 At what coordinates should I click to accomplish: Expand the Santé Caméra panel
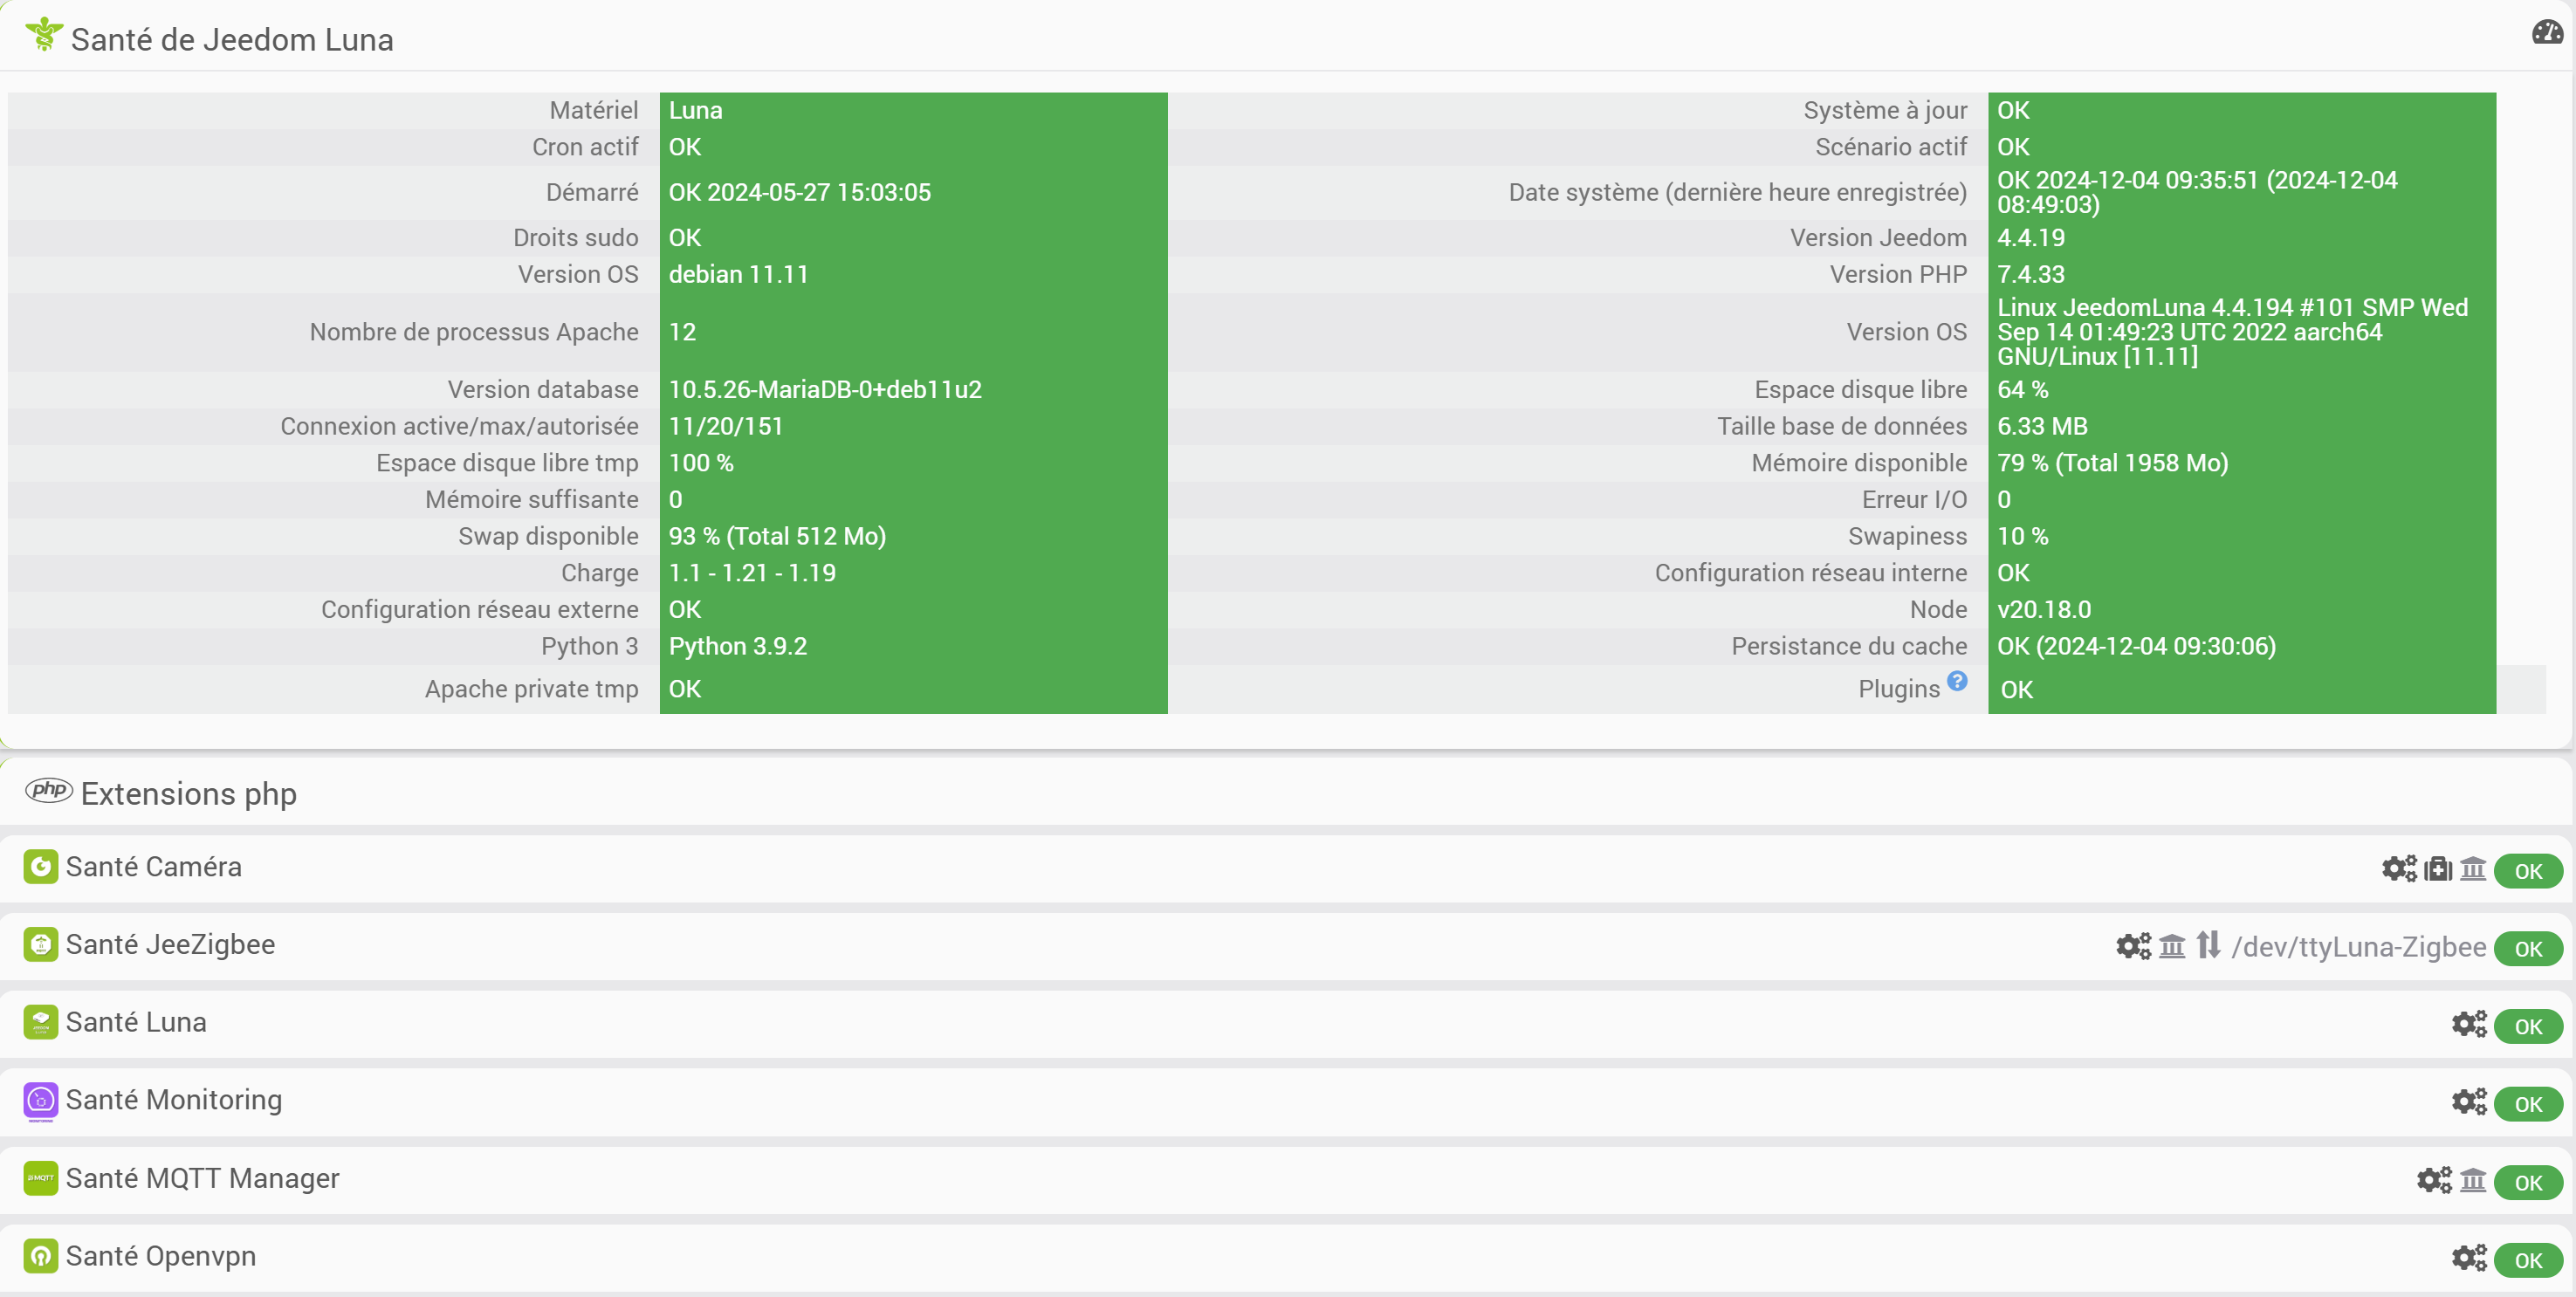[154, 867]
